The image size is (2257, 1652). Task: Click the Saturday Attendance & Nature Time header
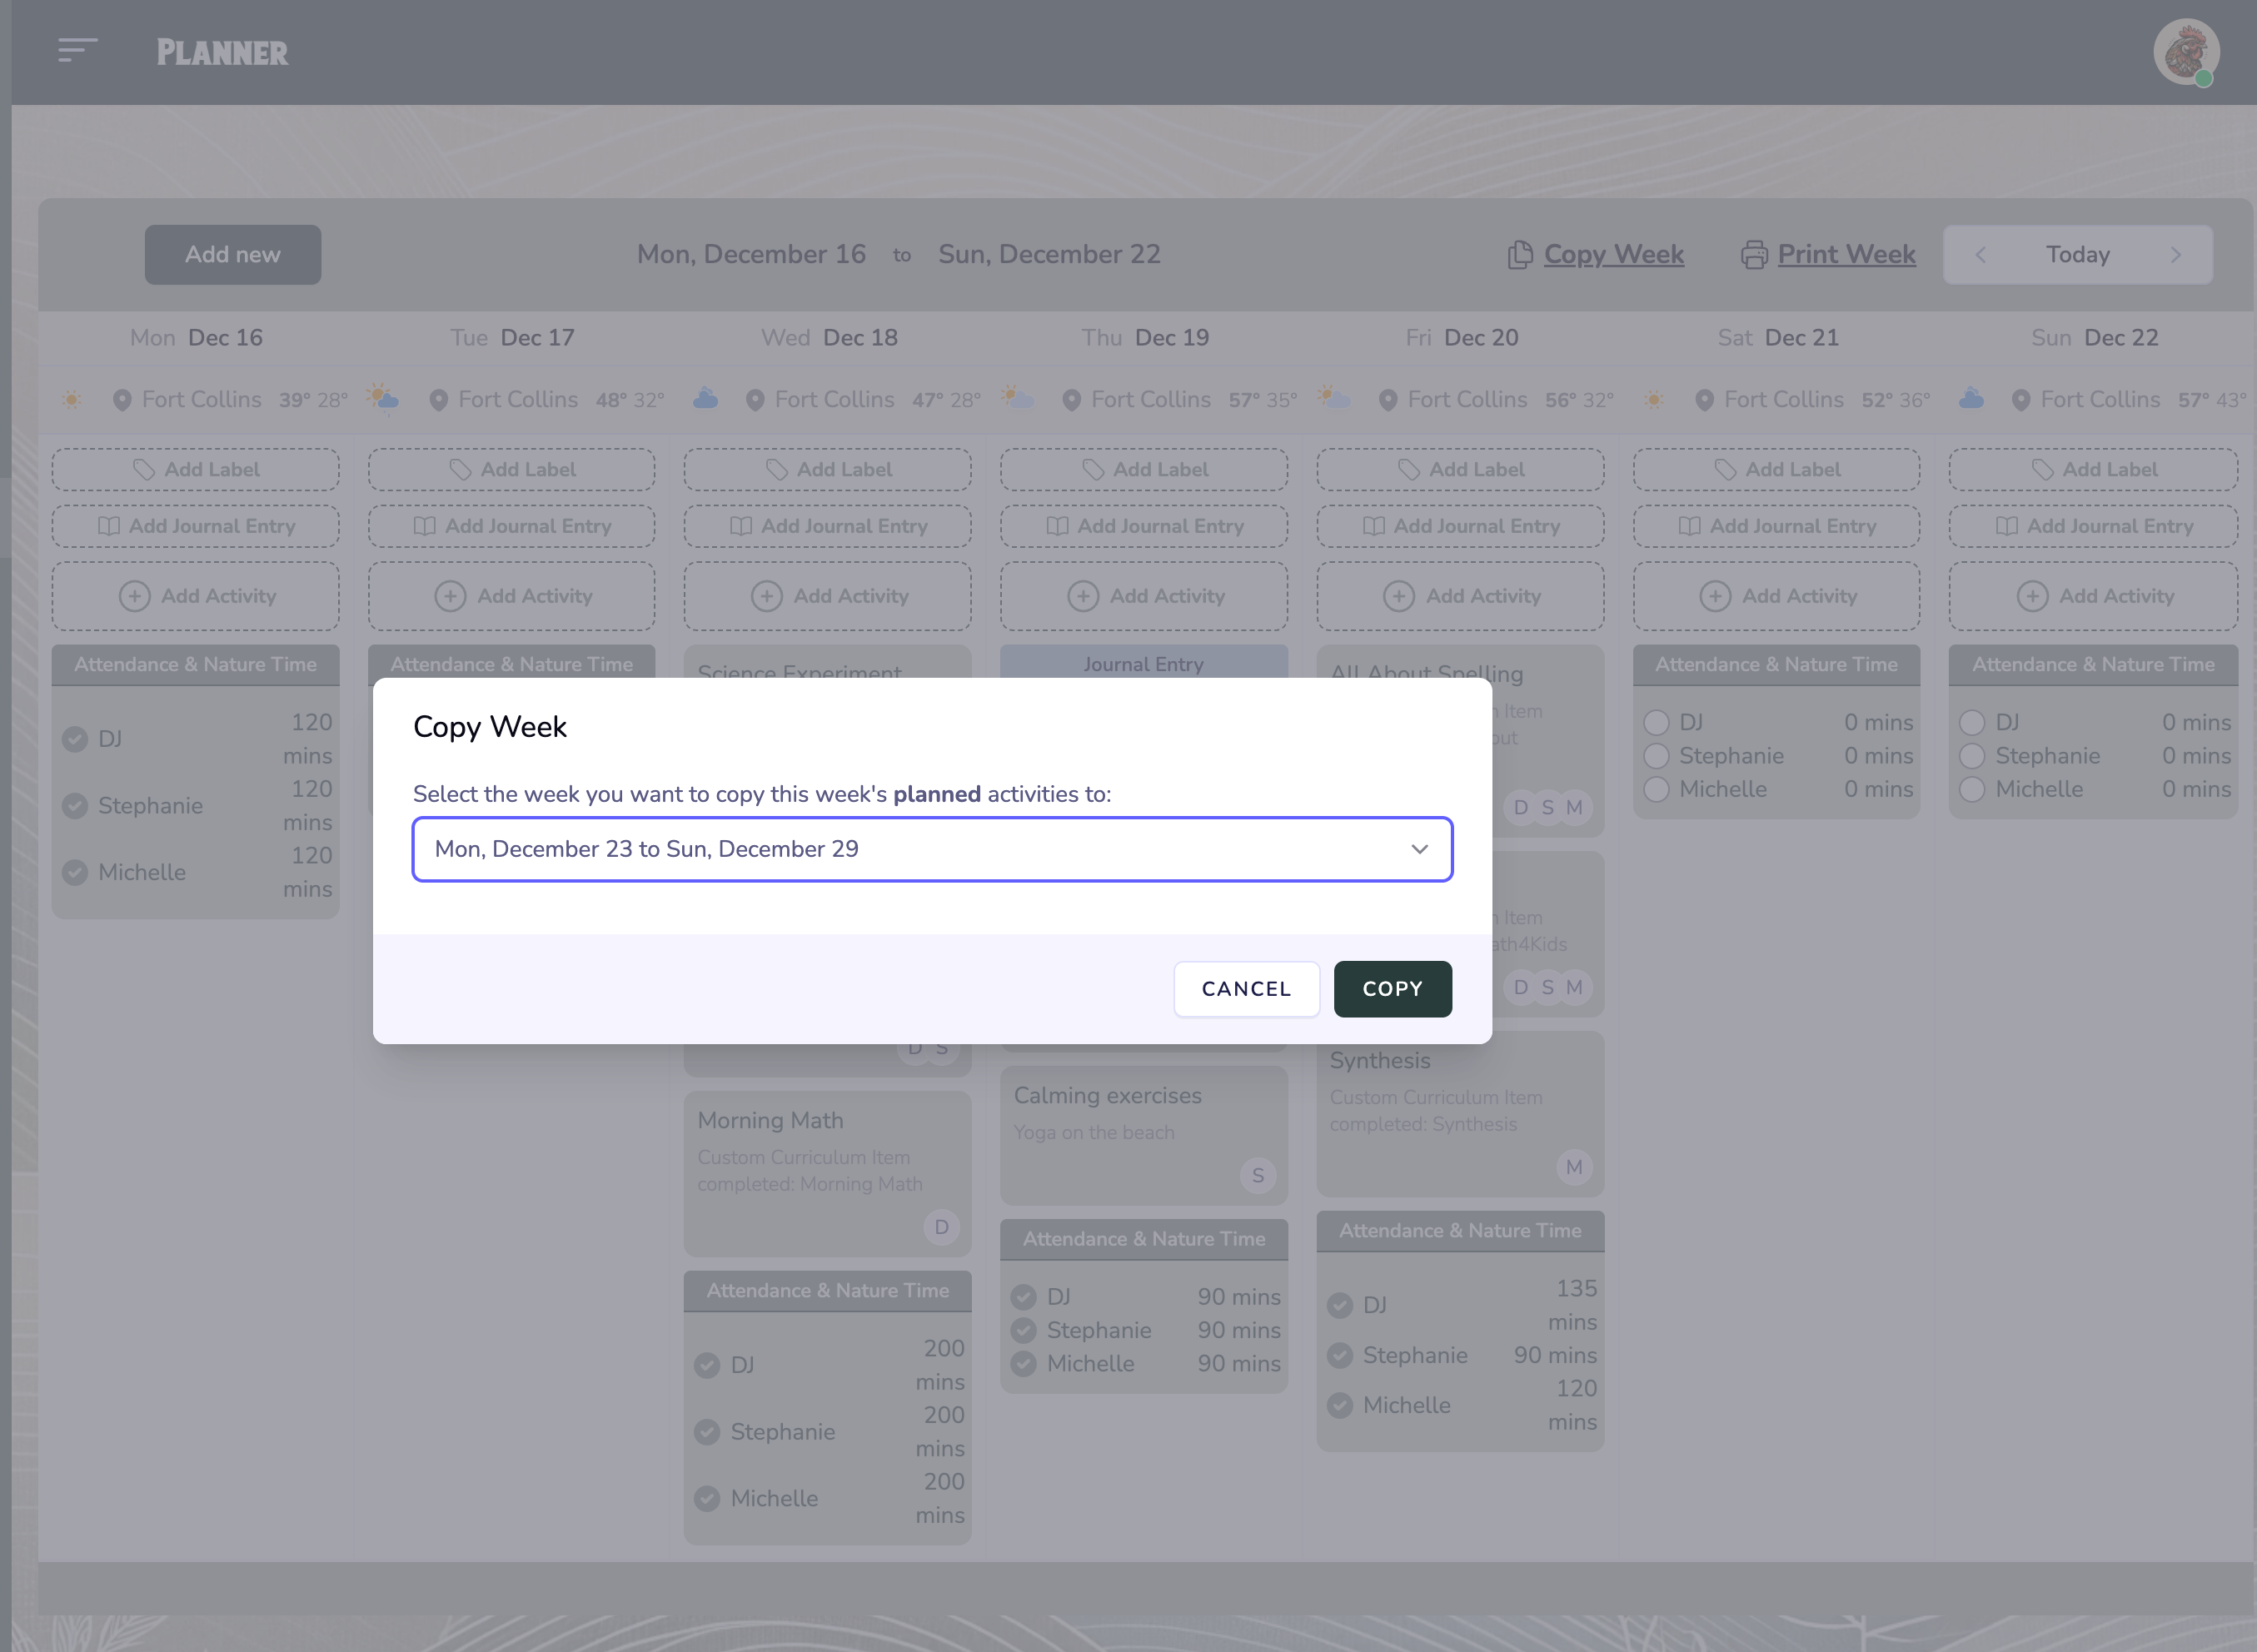(1777, 665)
